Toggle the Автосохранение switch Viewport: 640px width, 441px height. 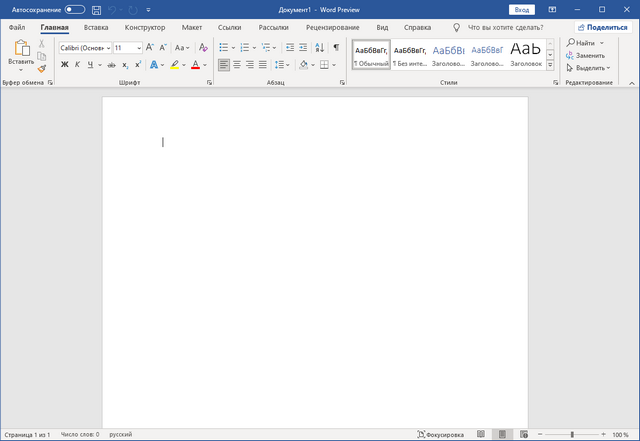click(x=75, y=9)
